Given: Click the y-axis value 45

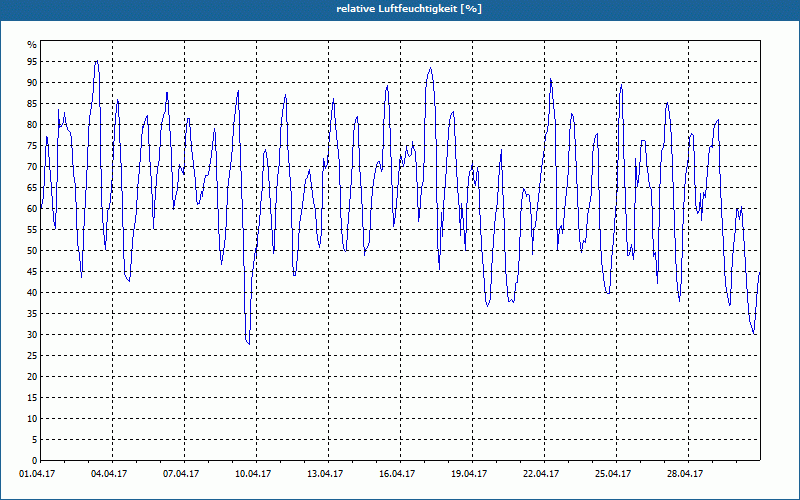Looking at the screenshot, I should point(32,271).
